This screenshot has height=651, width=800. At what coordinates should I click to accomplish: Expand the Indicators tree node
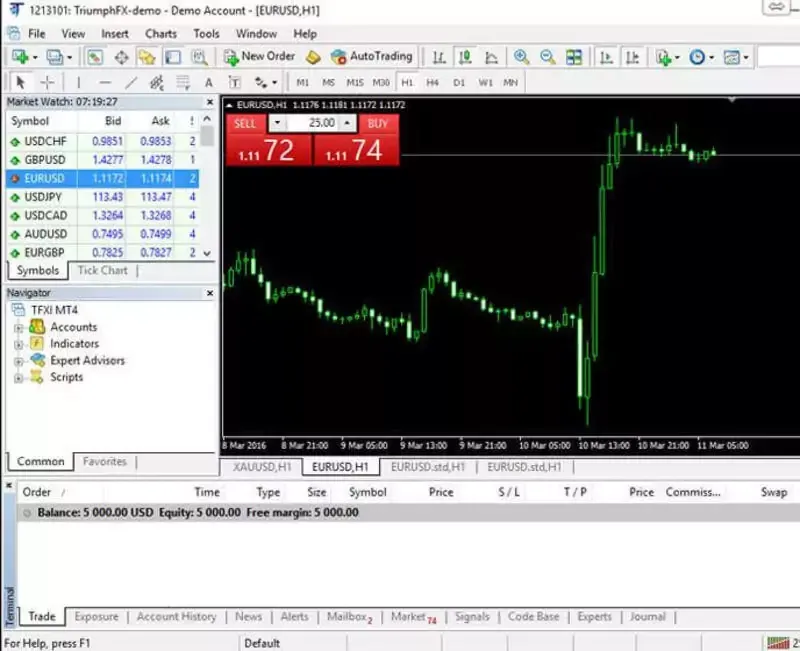point(19,345)
